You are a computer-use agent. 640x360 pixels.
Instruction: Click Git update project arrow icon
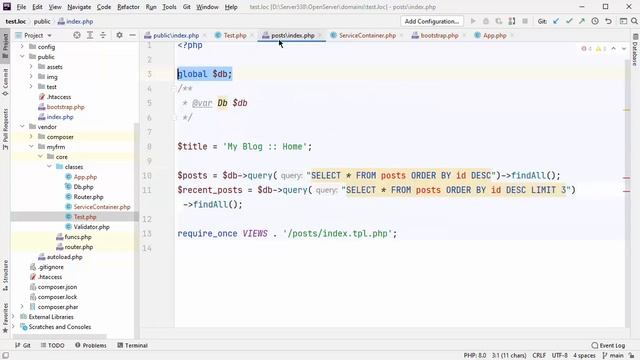tap(556, 21)
